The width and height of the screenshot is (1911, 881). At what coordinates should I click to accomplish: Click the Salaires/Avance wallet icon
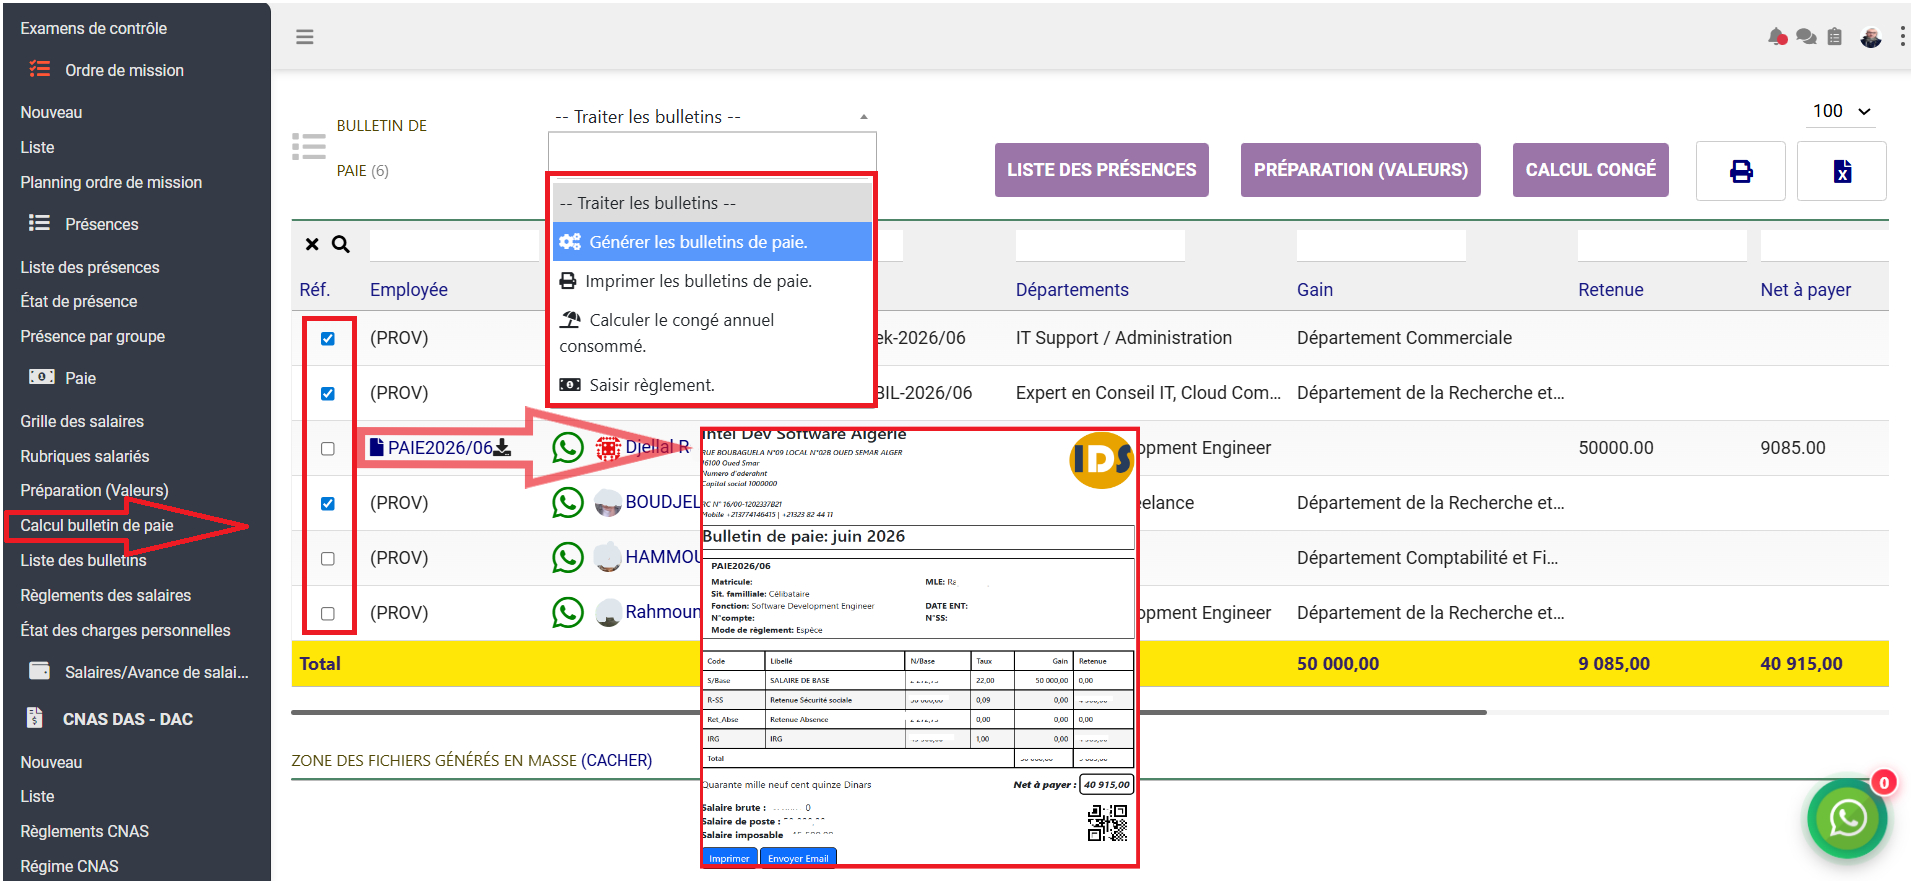click(40, 671)
